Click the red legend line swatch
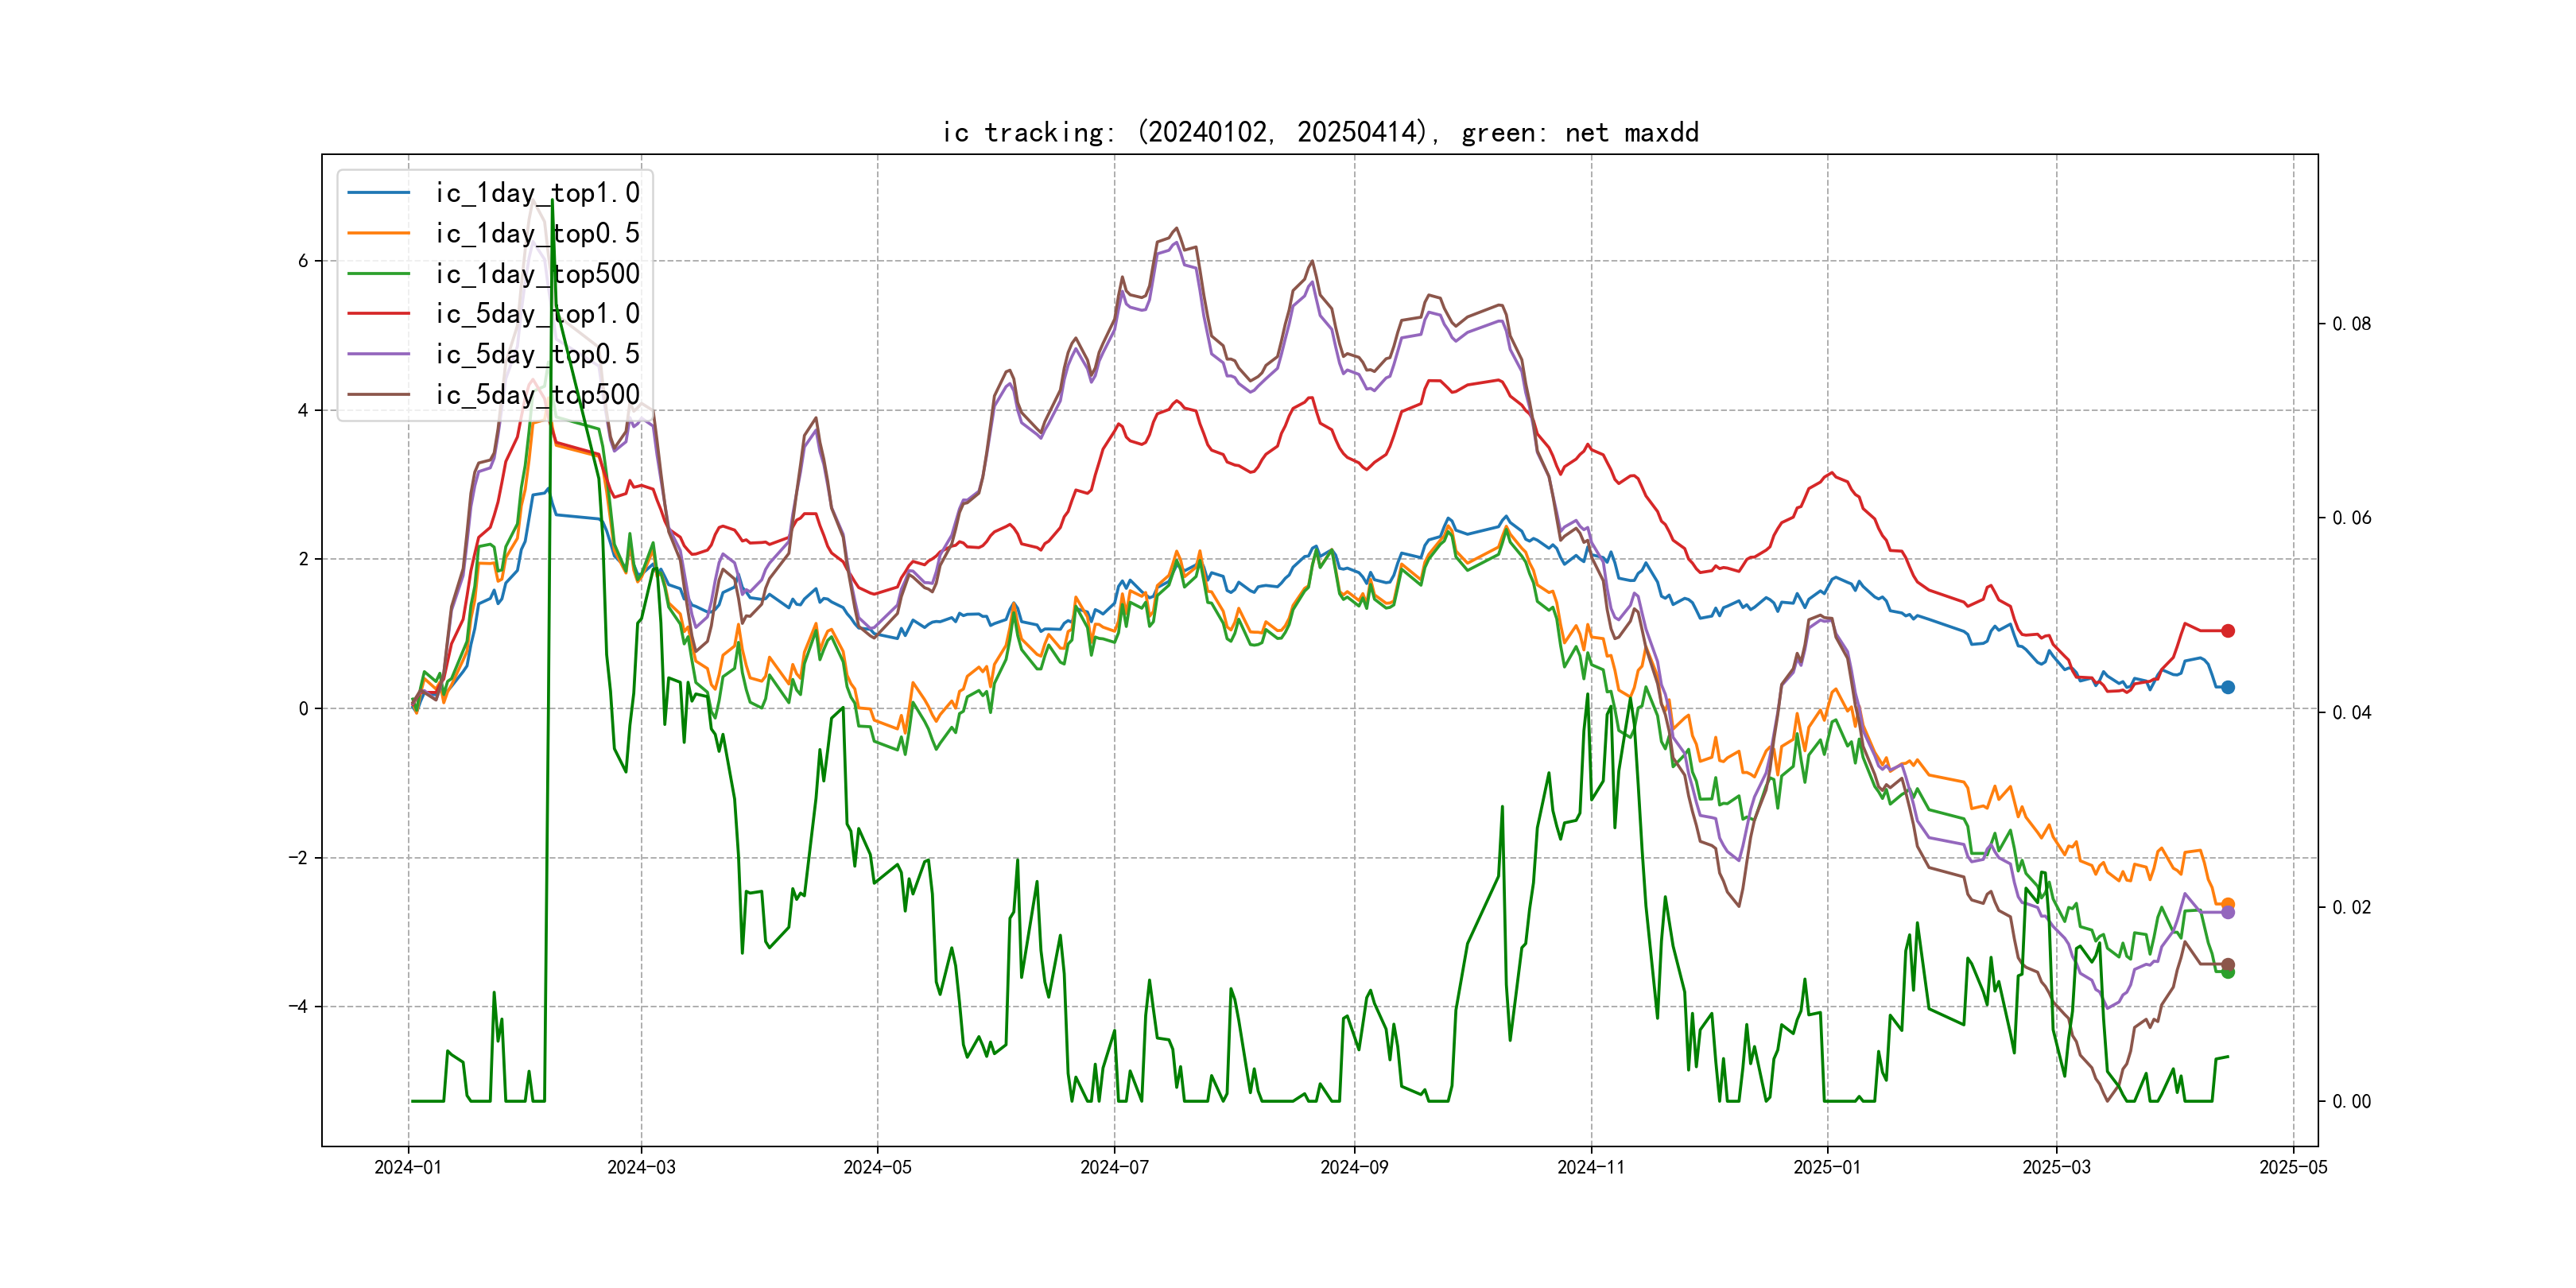Image resolution: width=2576 pixels, height=1288 pixels. coord(378,314)
